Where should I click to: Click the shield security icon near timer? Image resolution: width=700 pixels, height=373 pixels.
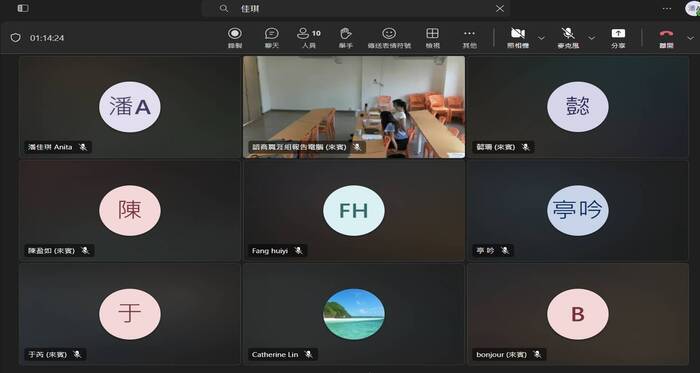pyautogui.click(x=16, y=38)
